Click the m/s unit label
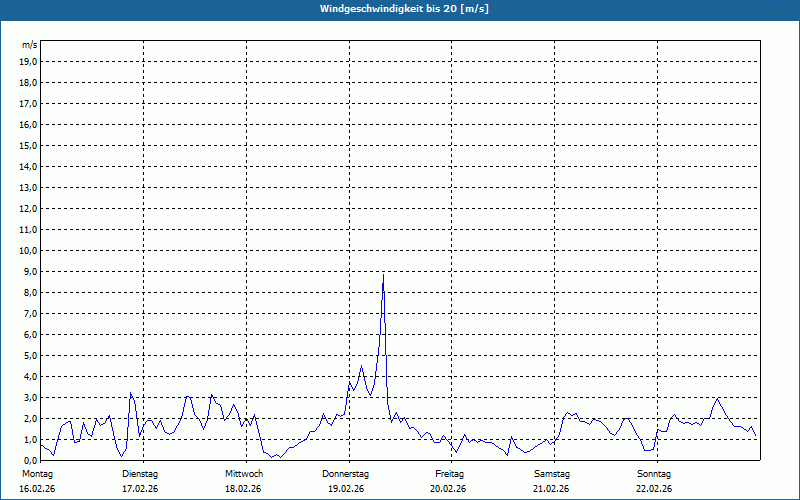 click(x=30, y=45)
